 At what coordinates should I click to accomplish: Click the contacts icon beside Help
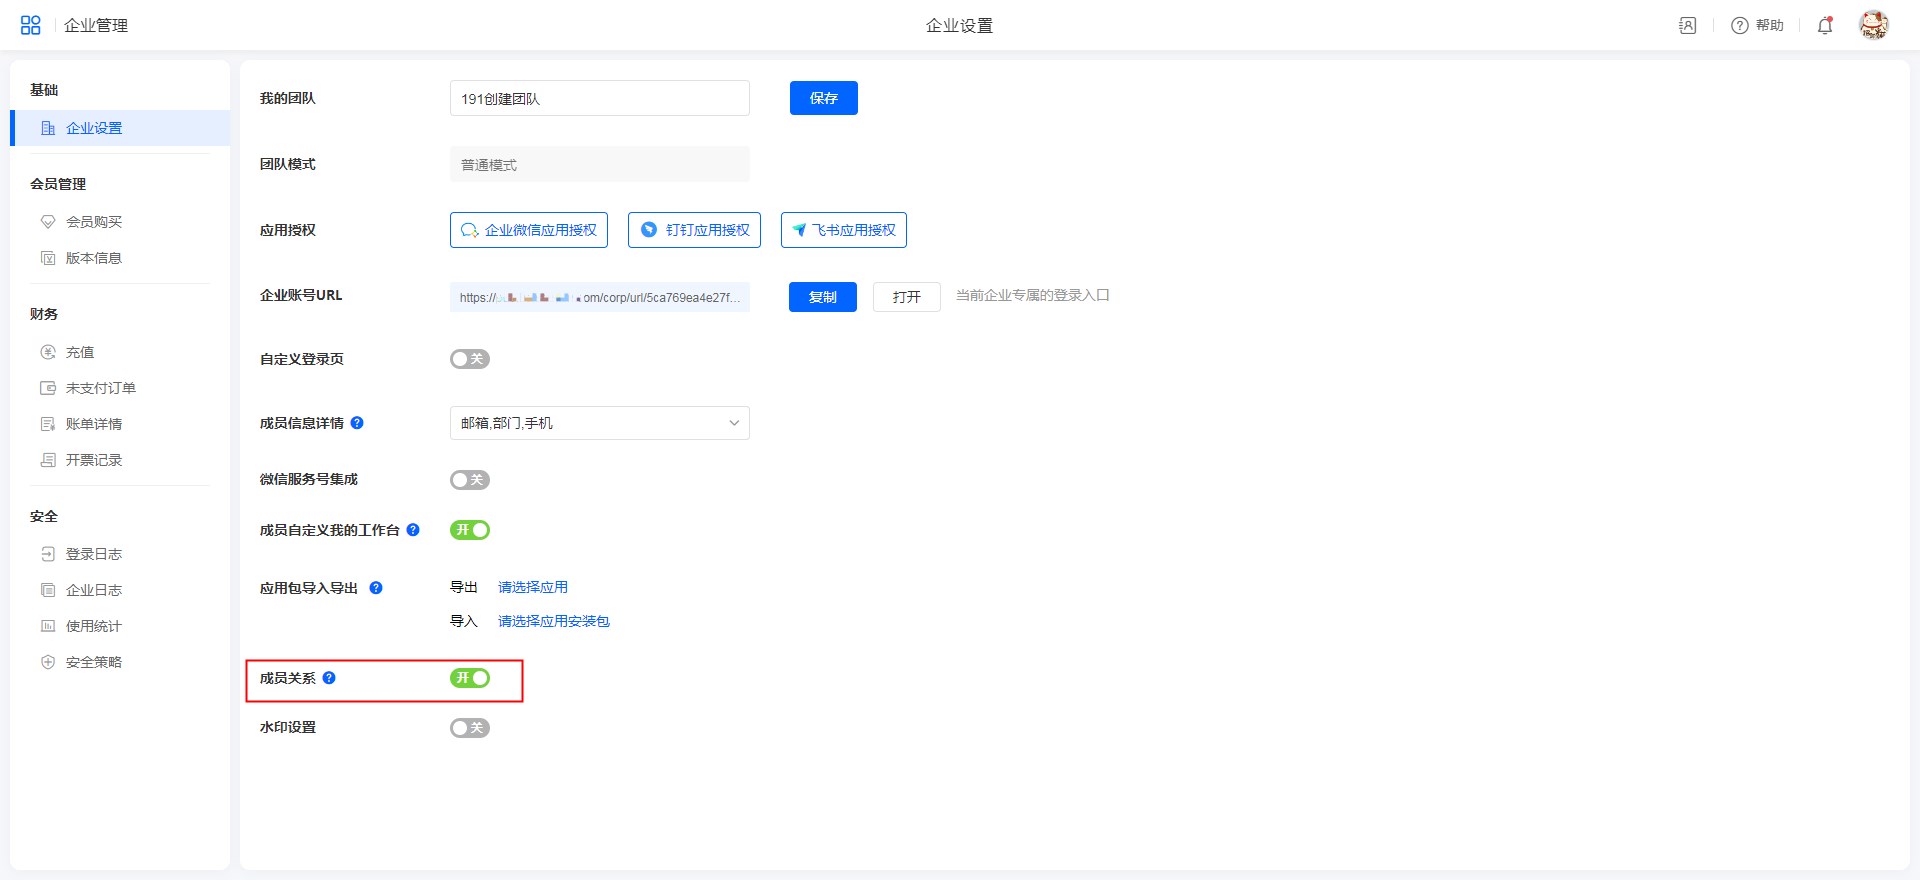(1688, 26)
